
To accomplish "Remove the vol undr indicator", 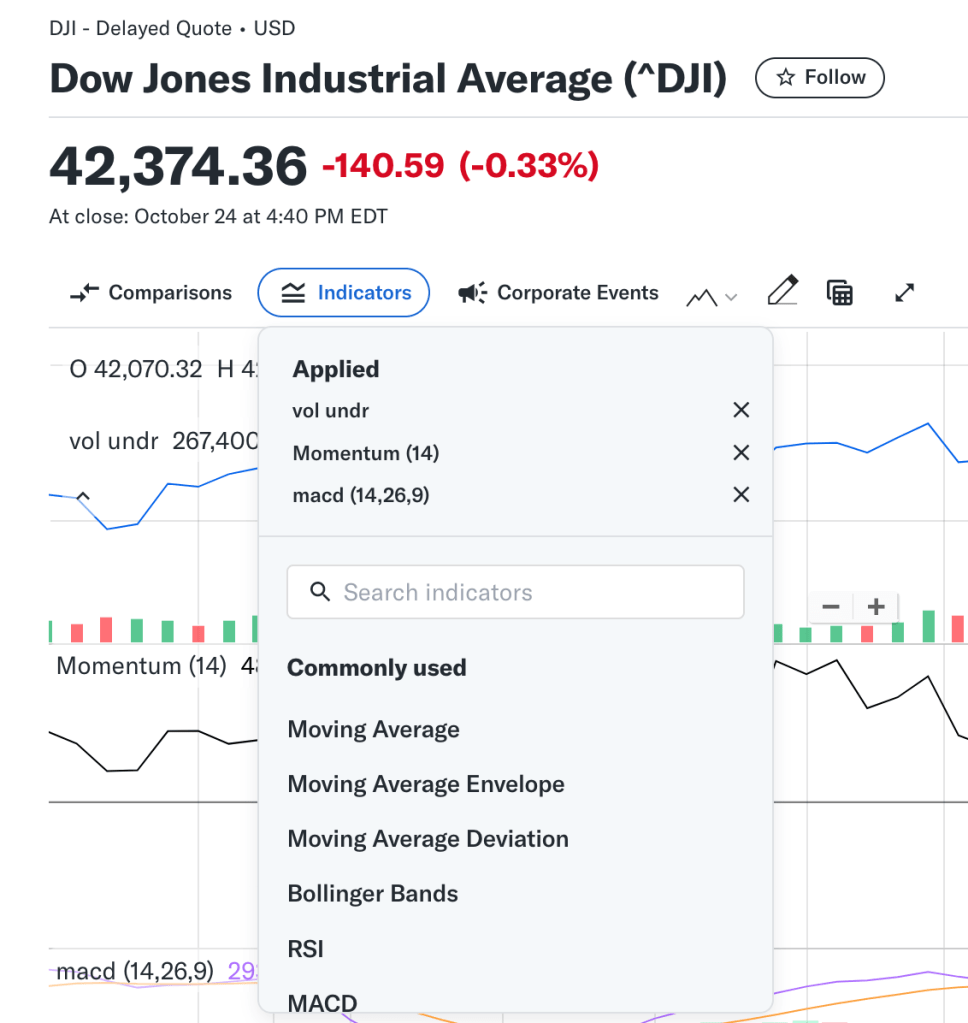I will (740, 410).
